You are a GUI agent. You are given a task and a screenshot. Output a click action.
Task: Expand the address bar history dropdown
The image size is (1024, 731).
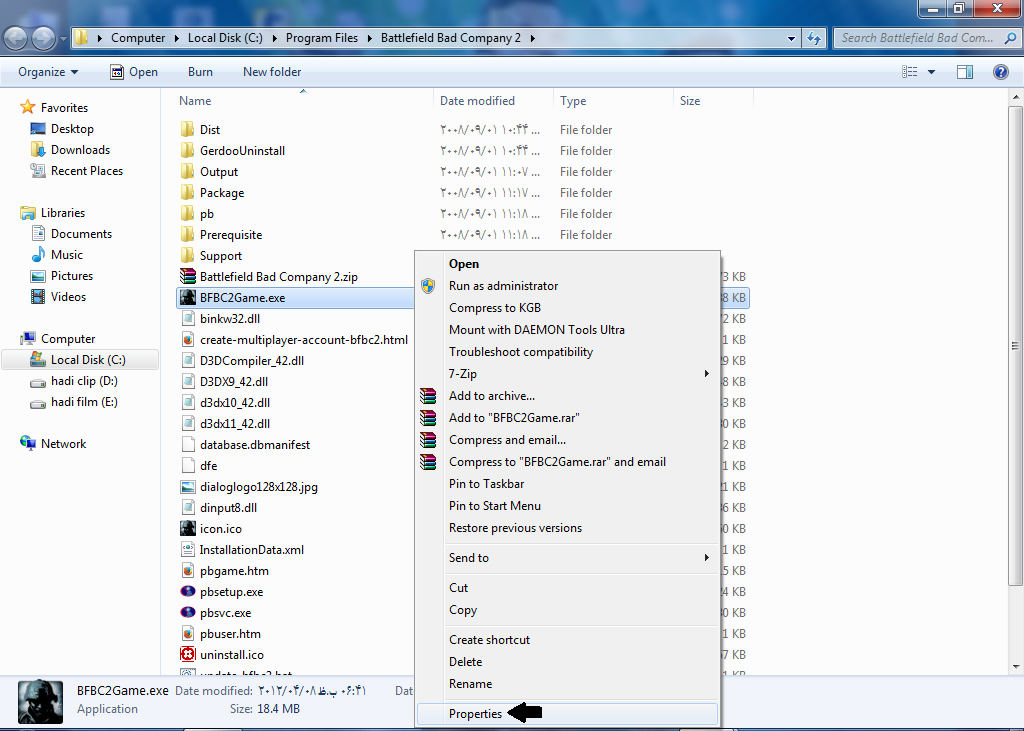792,39
